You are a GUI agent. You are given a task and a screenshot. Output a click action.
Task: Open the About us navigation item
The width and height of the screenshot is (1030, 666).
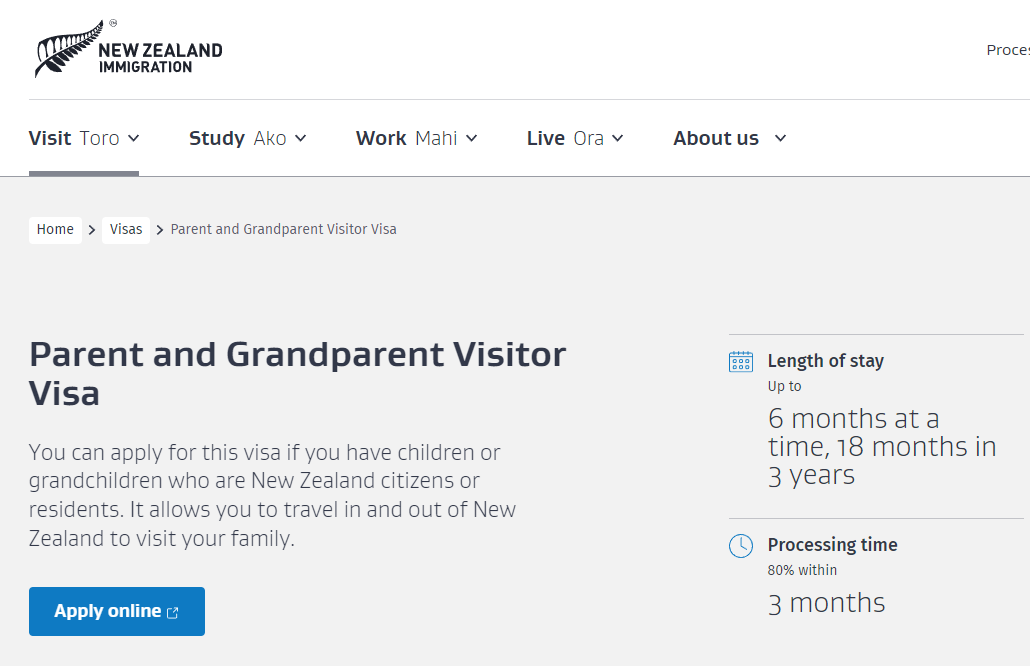coord(716,138)
